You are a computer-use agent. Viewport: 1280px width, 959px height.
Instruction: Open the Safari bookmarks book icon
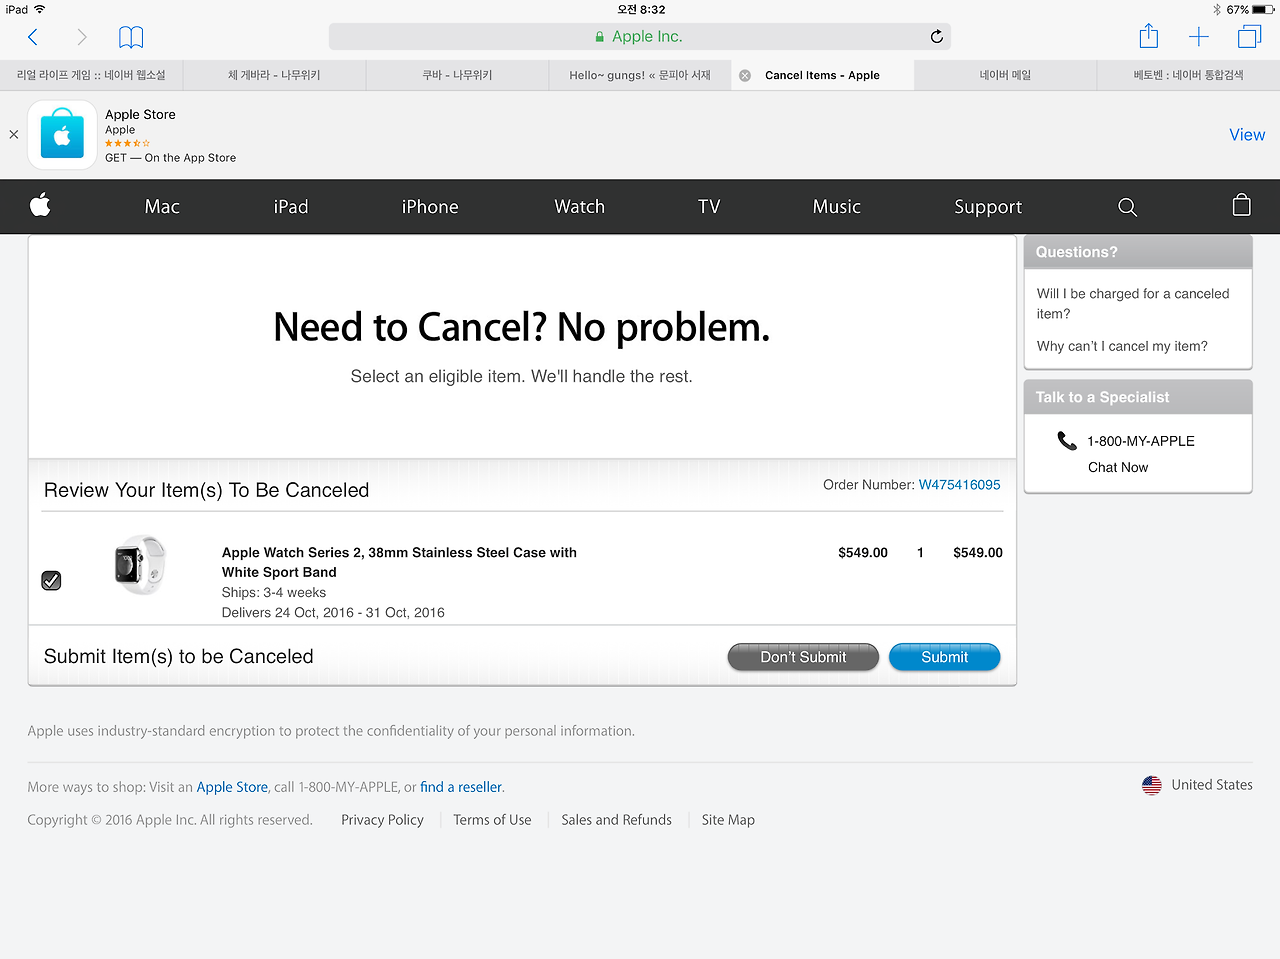(131, 37)
